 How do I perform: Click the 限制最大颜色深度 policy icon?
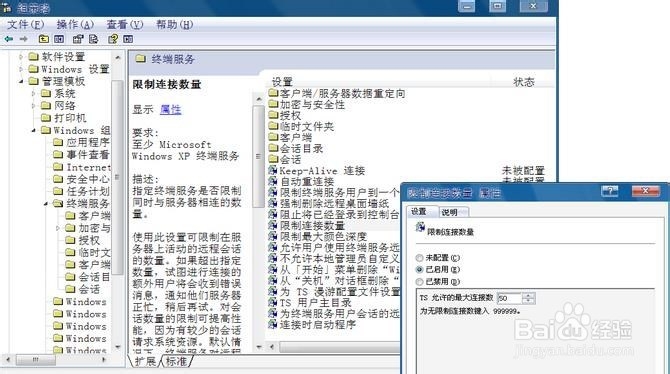(x=273, y=236)
